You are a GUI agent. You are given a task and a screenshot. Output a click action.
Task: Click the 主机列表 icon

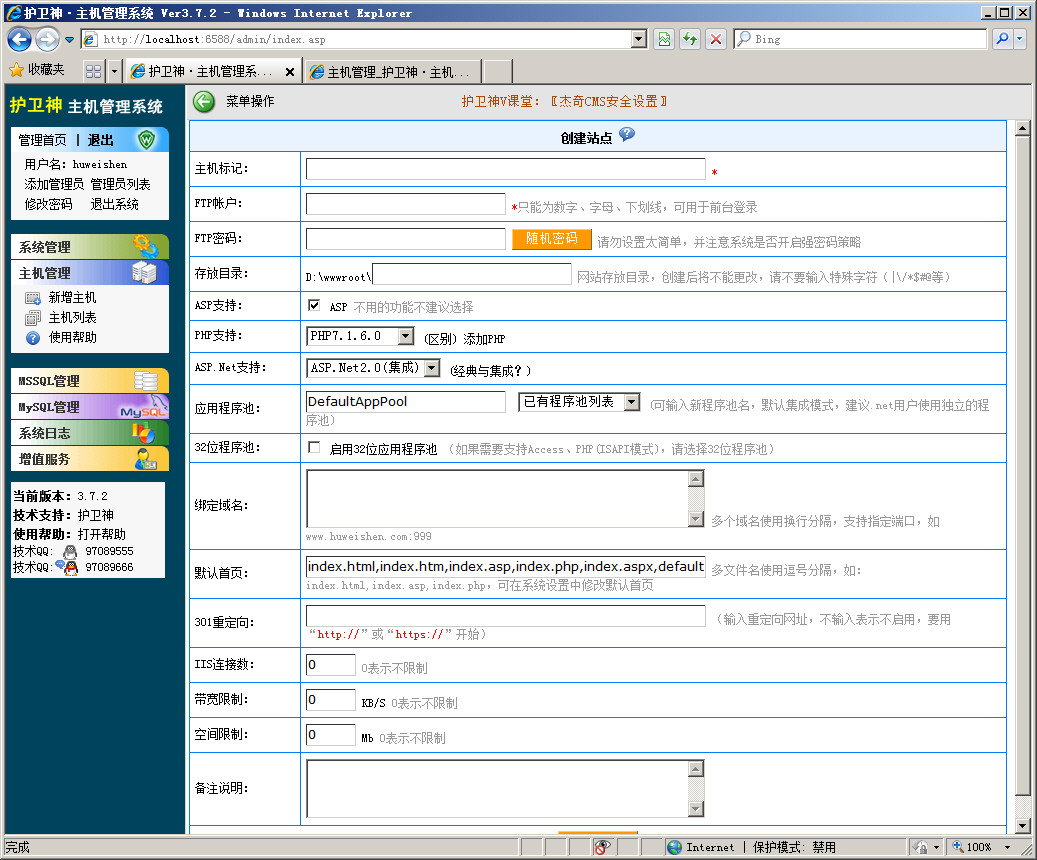tap(33, 318)
